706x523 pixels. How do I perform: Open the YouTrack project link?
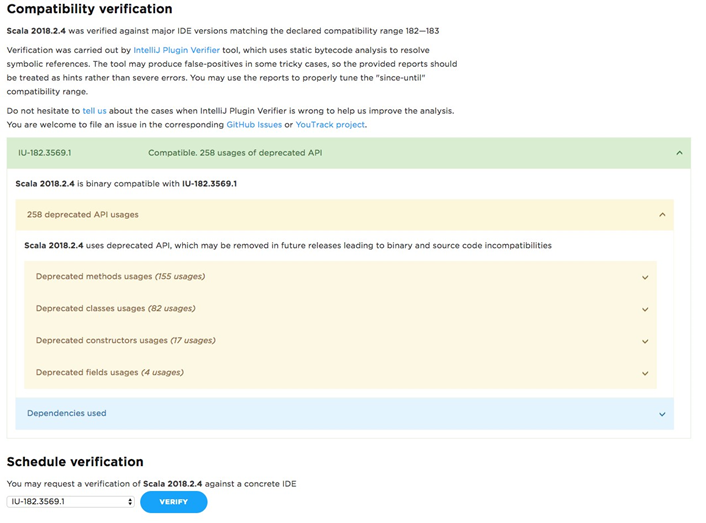(x=330, y=125)
